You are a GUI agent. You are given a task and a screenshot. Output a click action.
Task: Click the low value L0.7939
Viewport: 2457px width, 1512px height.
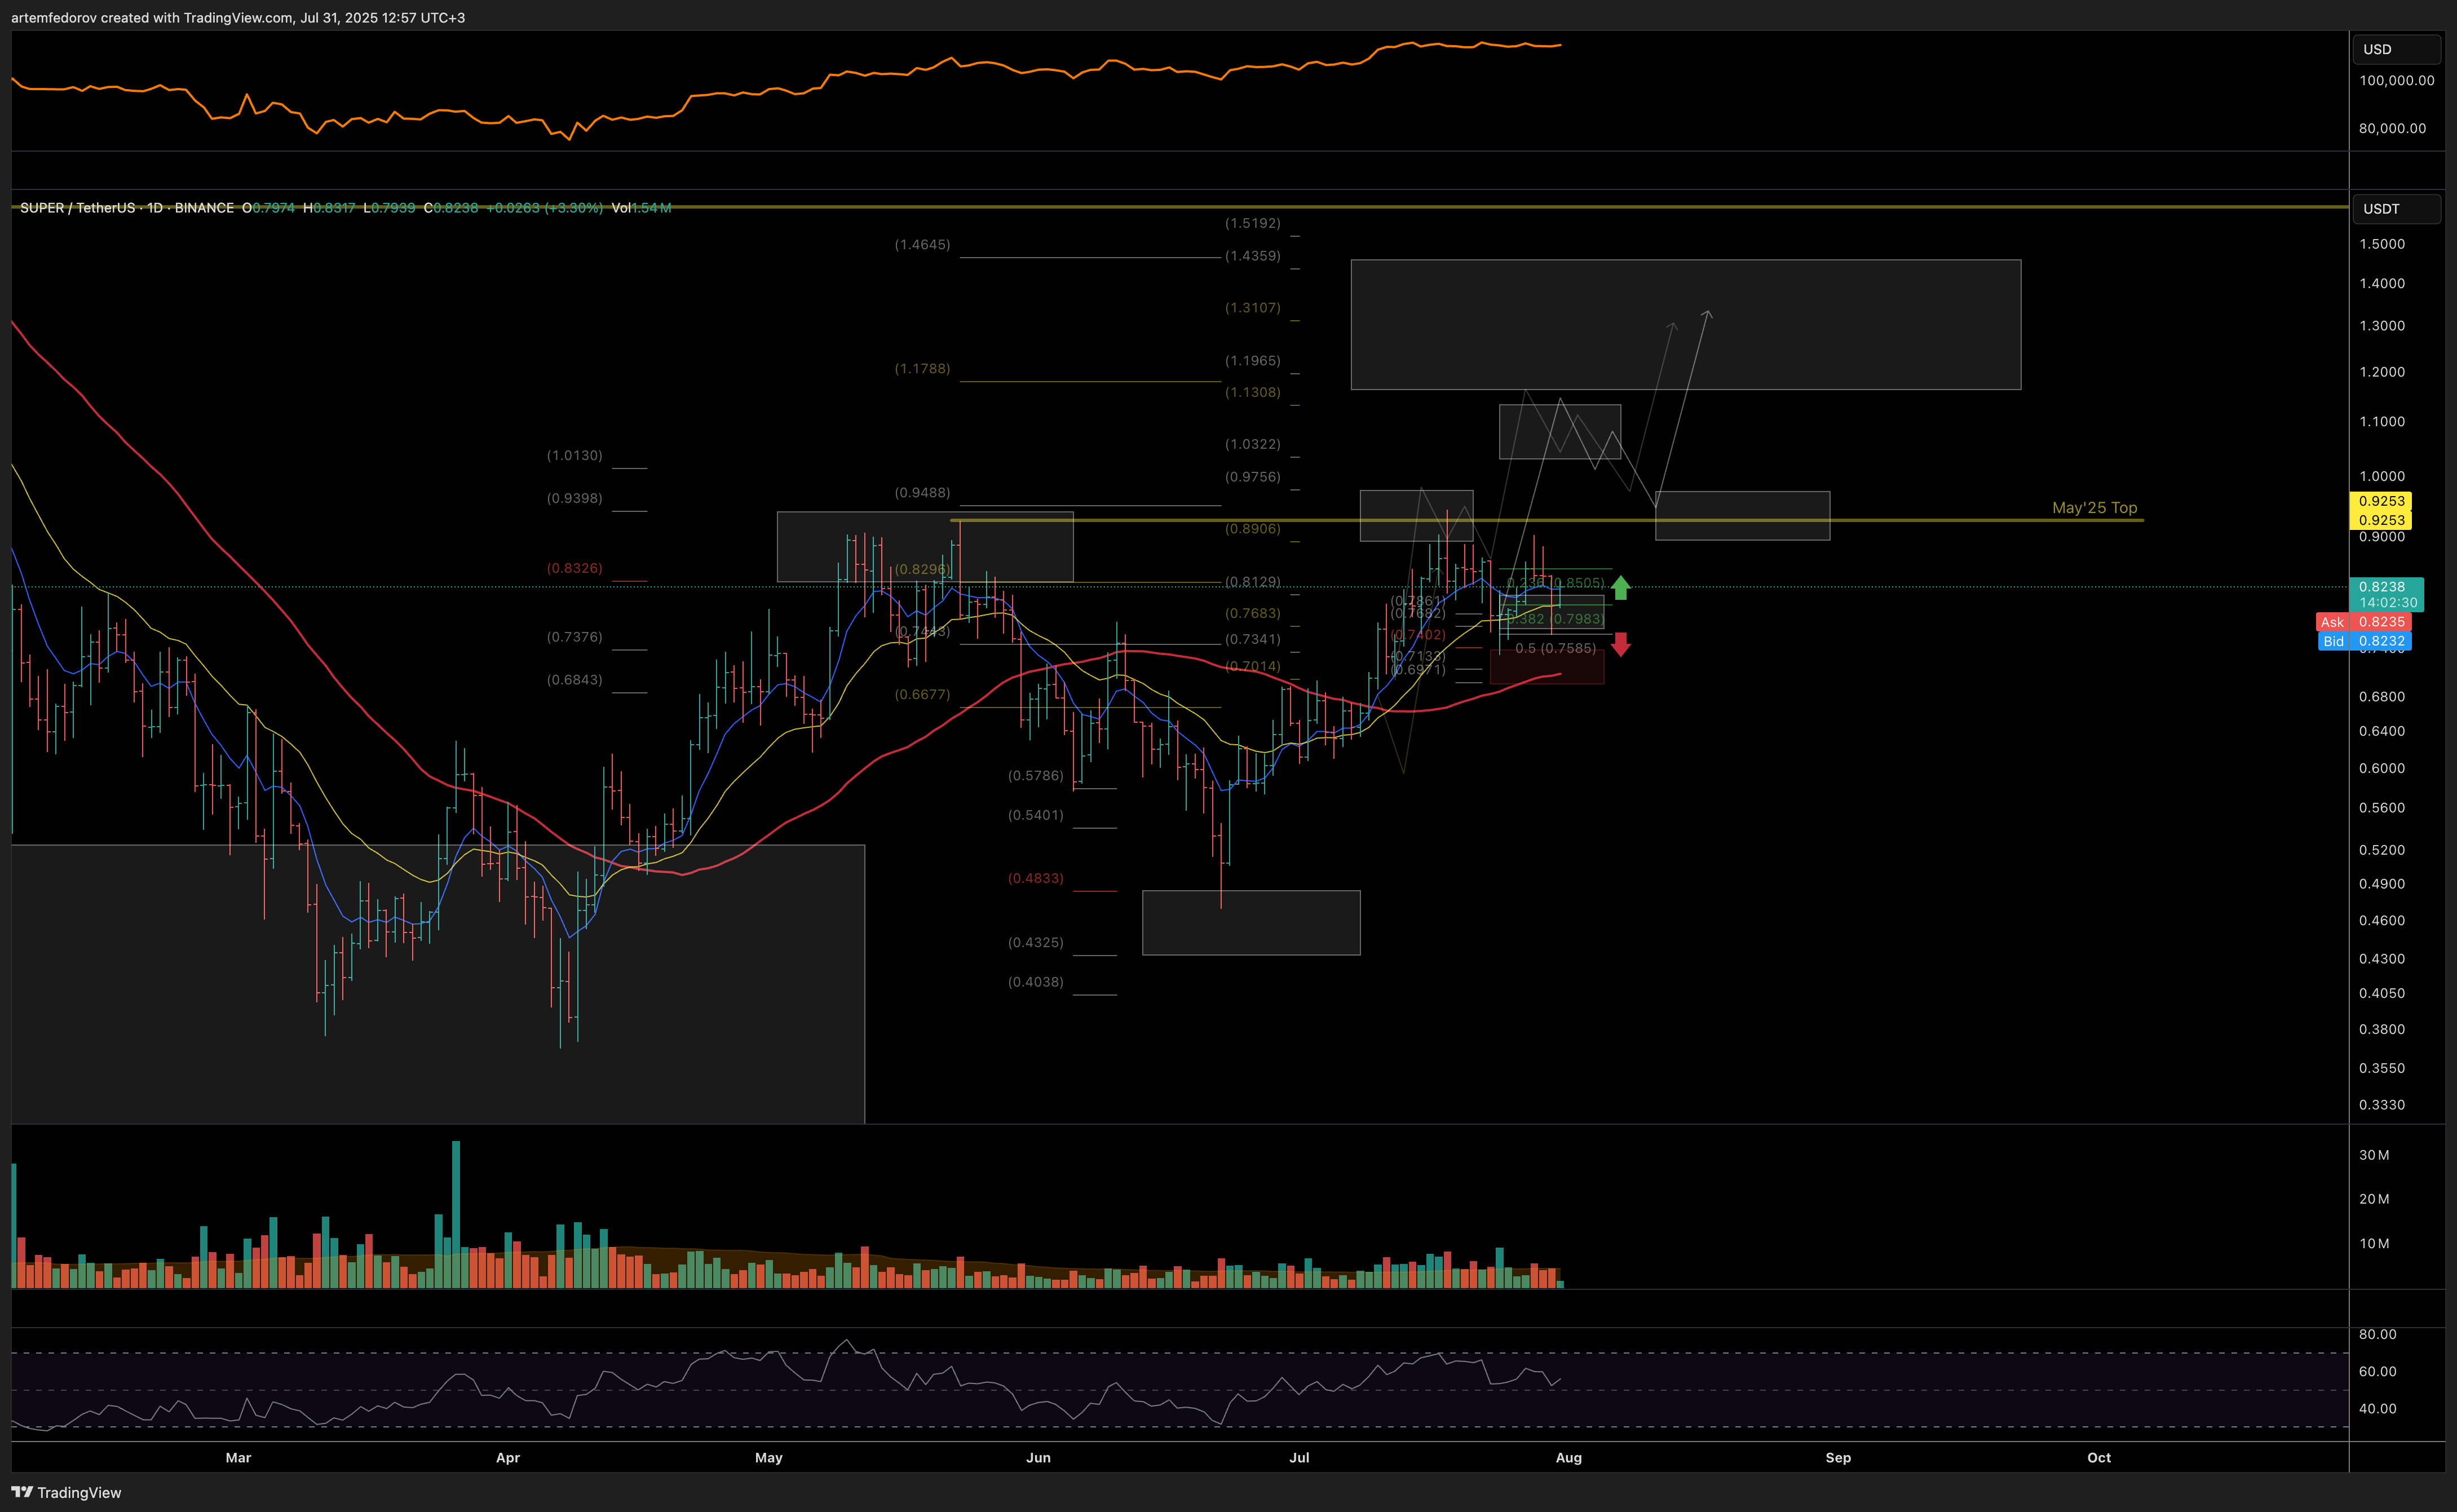[x=388, y=207]
